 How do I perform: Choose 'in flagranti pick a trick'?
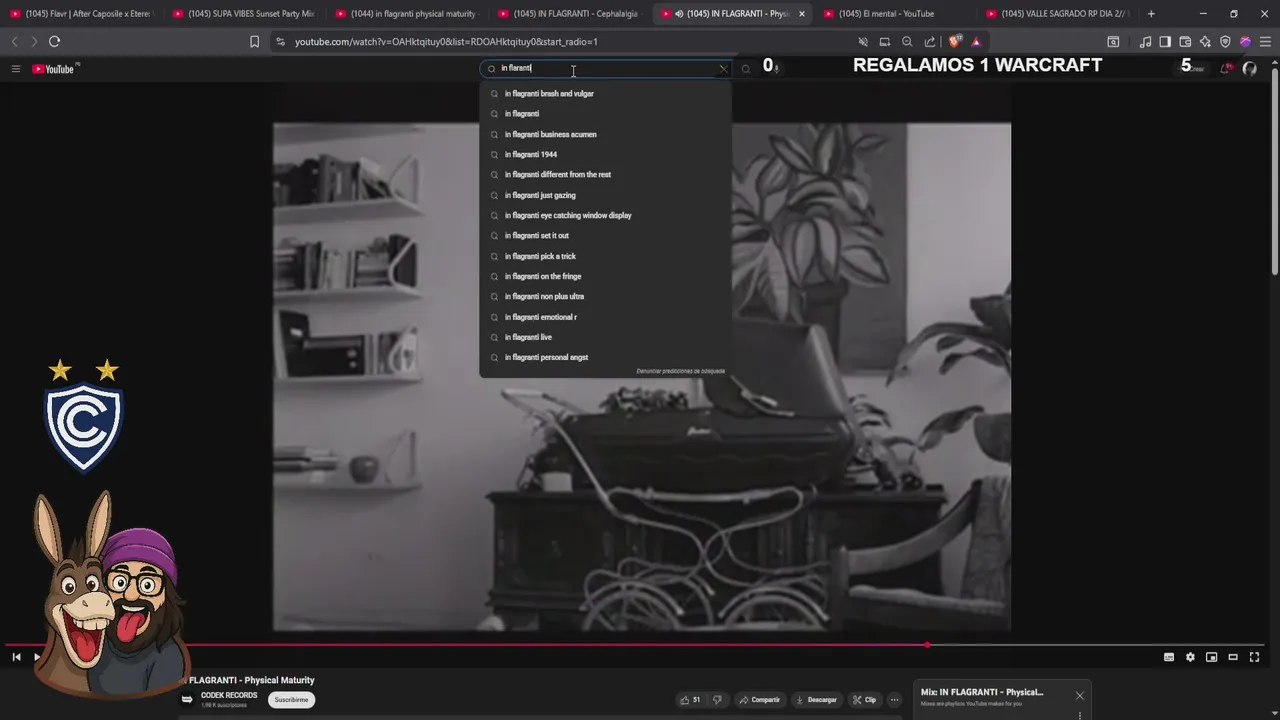click(605, 256)
